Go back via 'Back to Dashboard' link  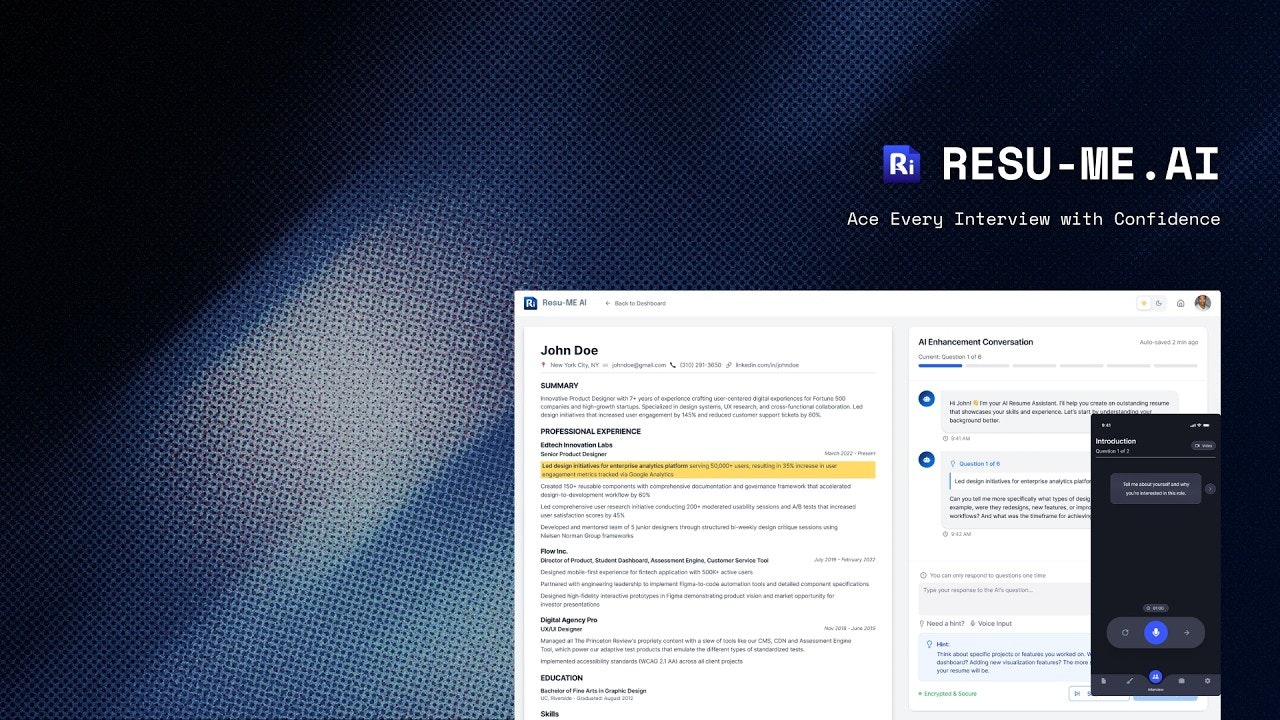pos(636,303)
